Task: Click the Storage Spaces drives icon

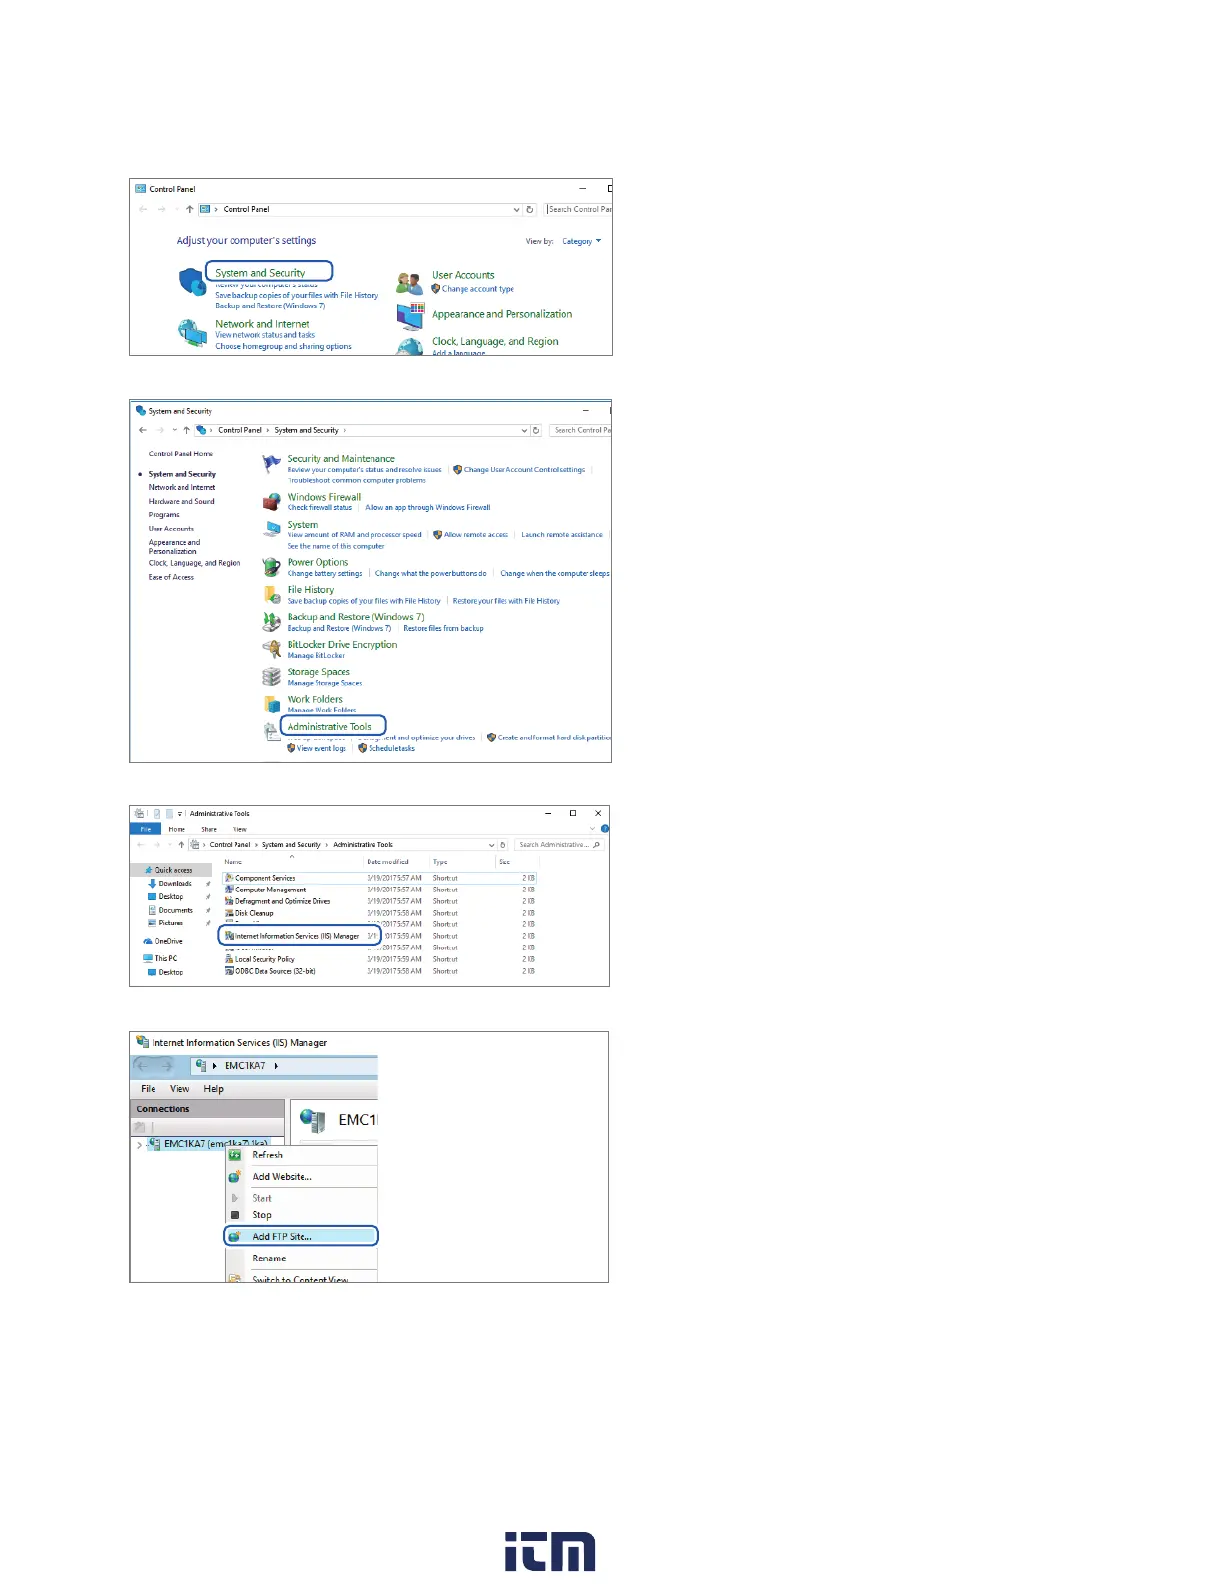Action: [x=271, y=677]
